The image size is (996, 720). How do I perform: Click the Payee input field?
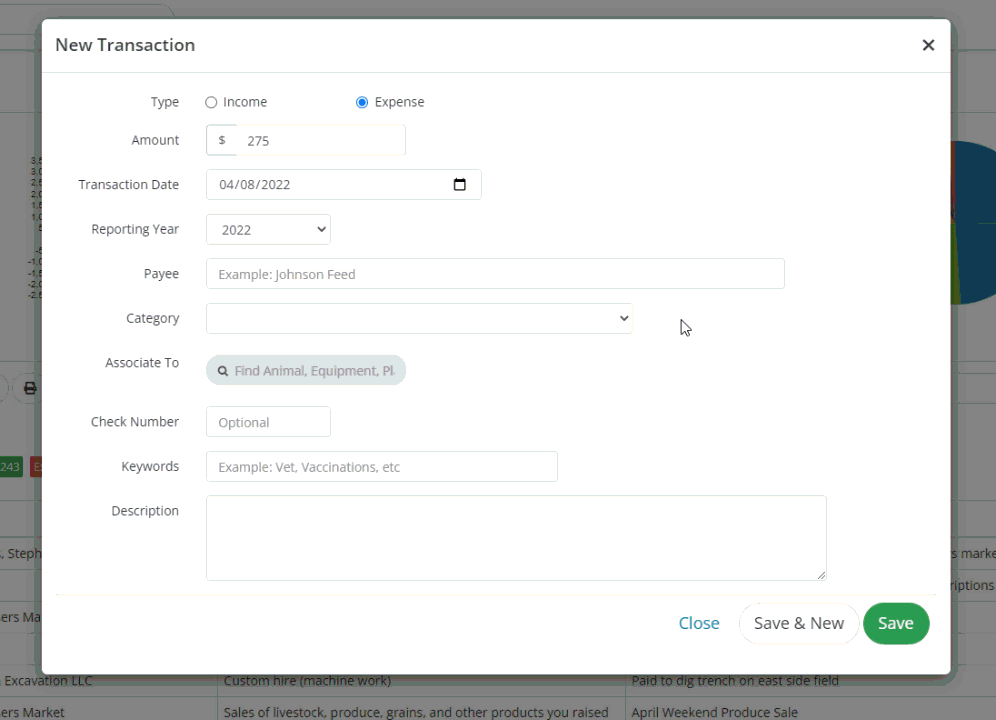pos(495,274)
